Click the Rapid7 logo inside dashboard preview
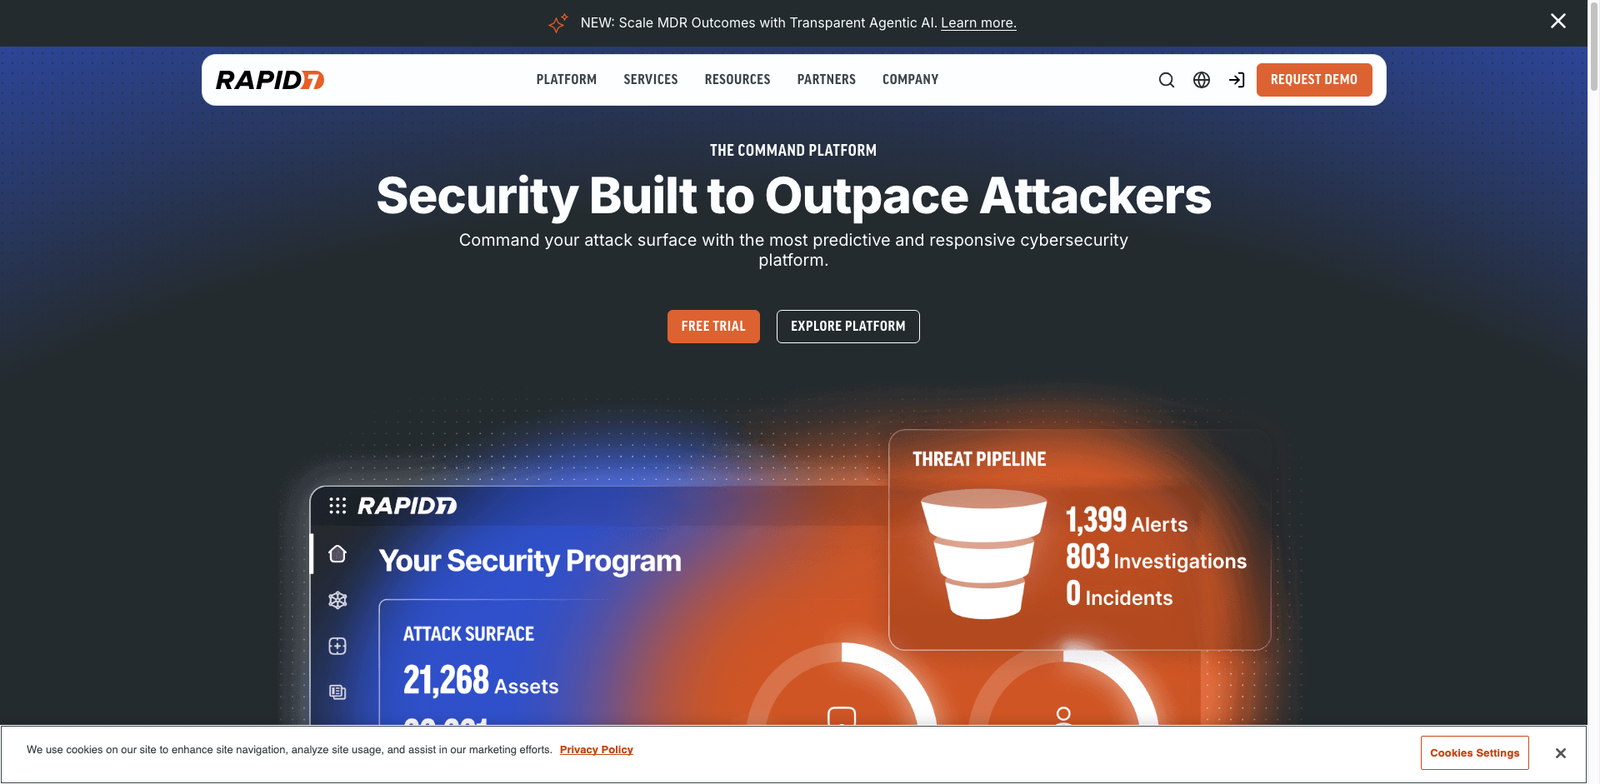This screenshot has width=1600, height=784. tap(407, 506)
